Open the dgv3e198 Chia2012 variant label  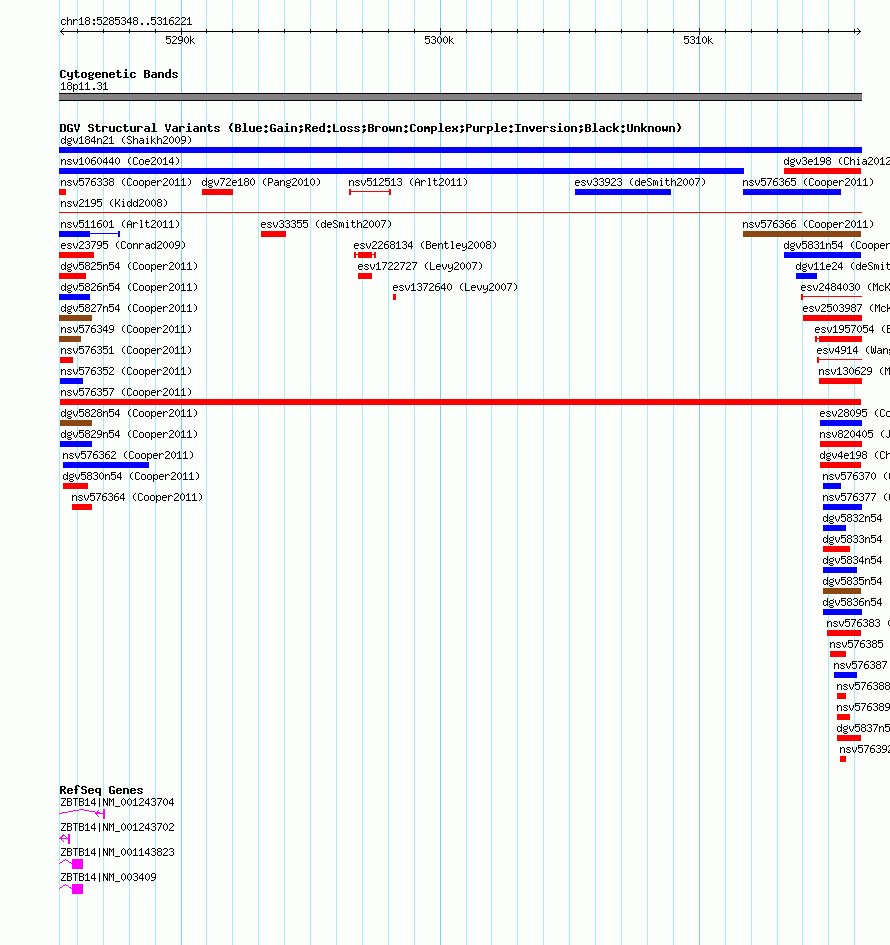[x=836, y=162]
